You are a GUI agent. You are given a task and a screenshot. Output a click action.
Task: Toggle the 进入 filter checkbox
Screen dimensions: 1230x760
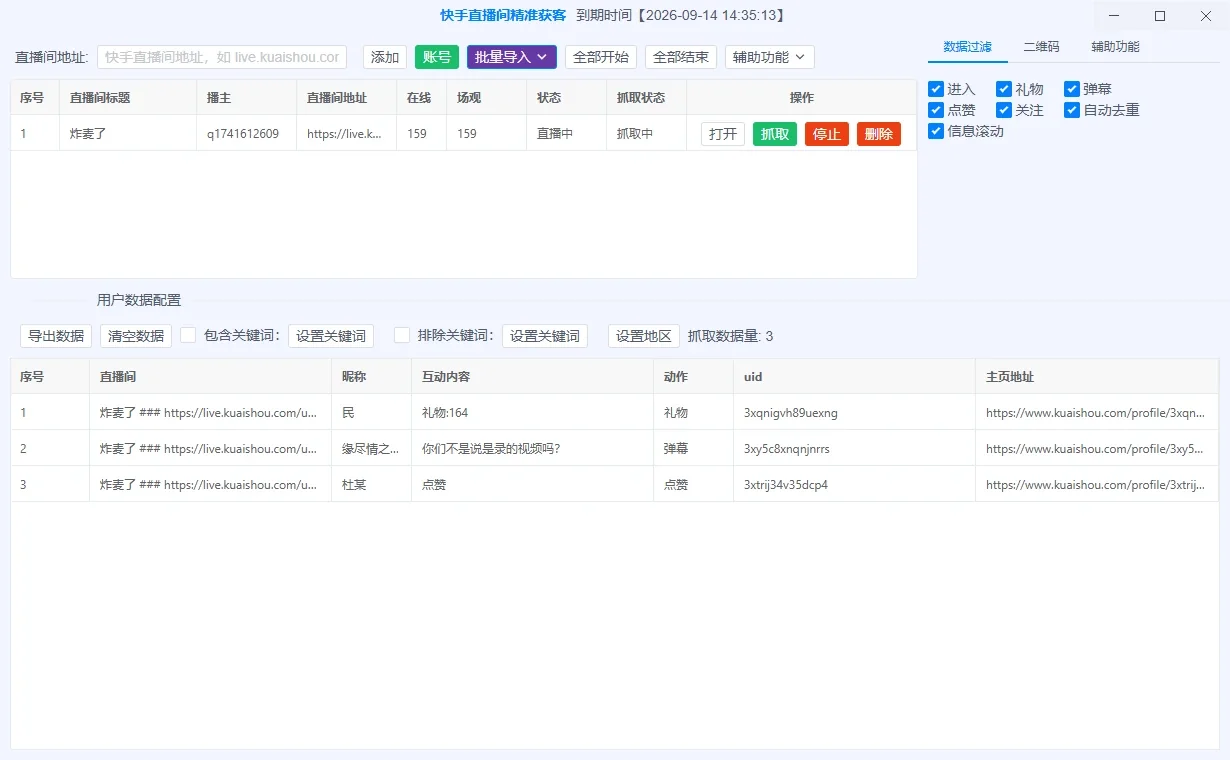pyautogui.click(x=936, y=89)
